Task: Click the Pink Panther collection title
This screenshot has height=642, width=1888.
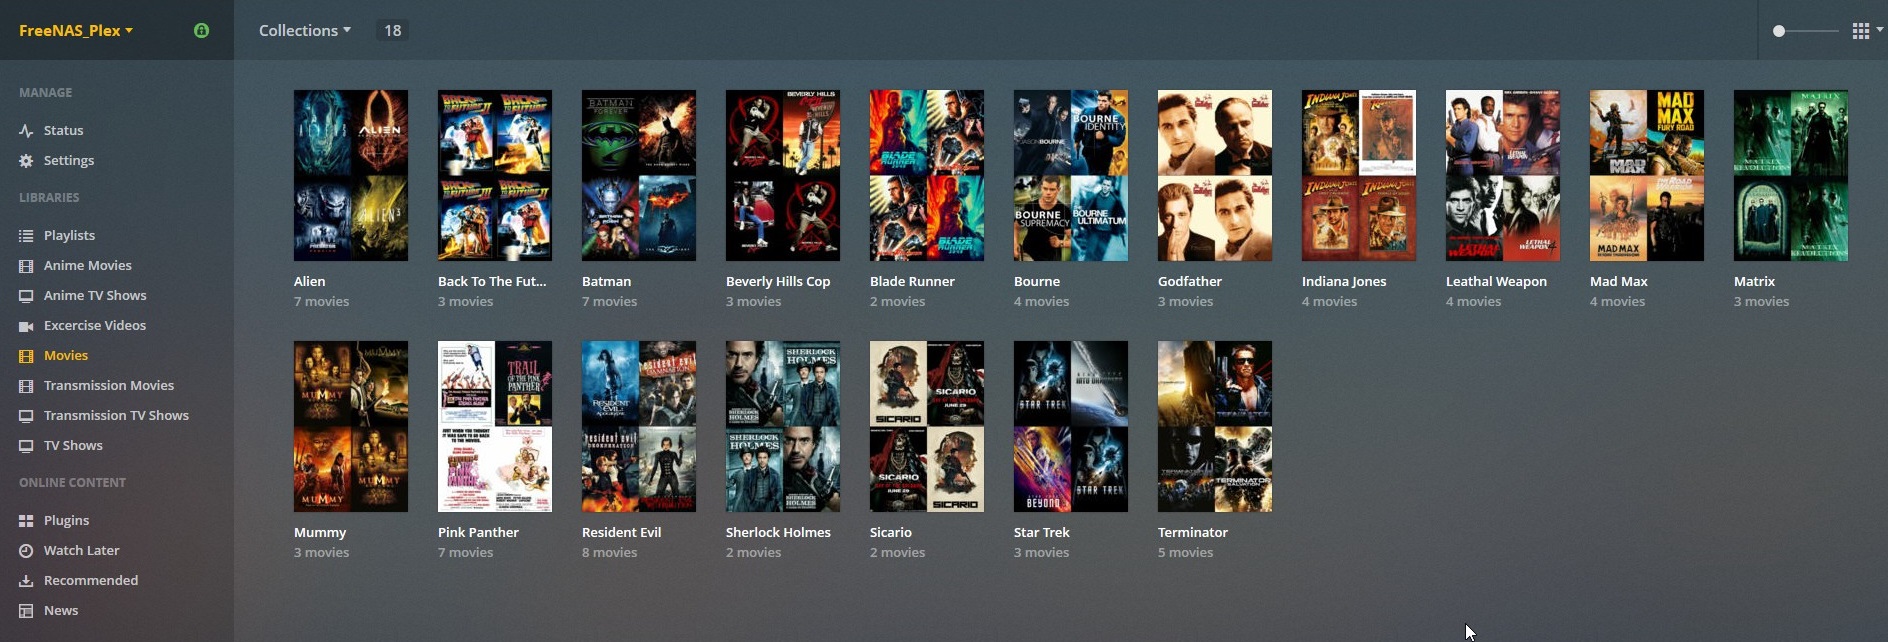Action: click(x=479, y=532)
